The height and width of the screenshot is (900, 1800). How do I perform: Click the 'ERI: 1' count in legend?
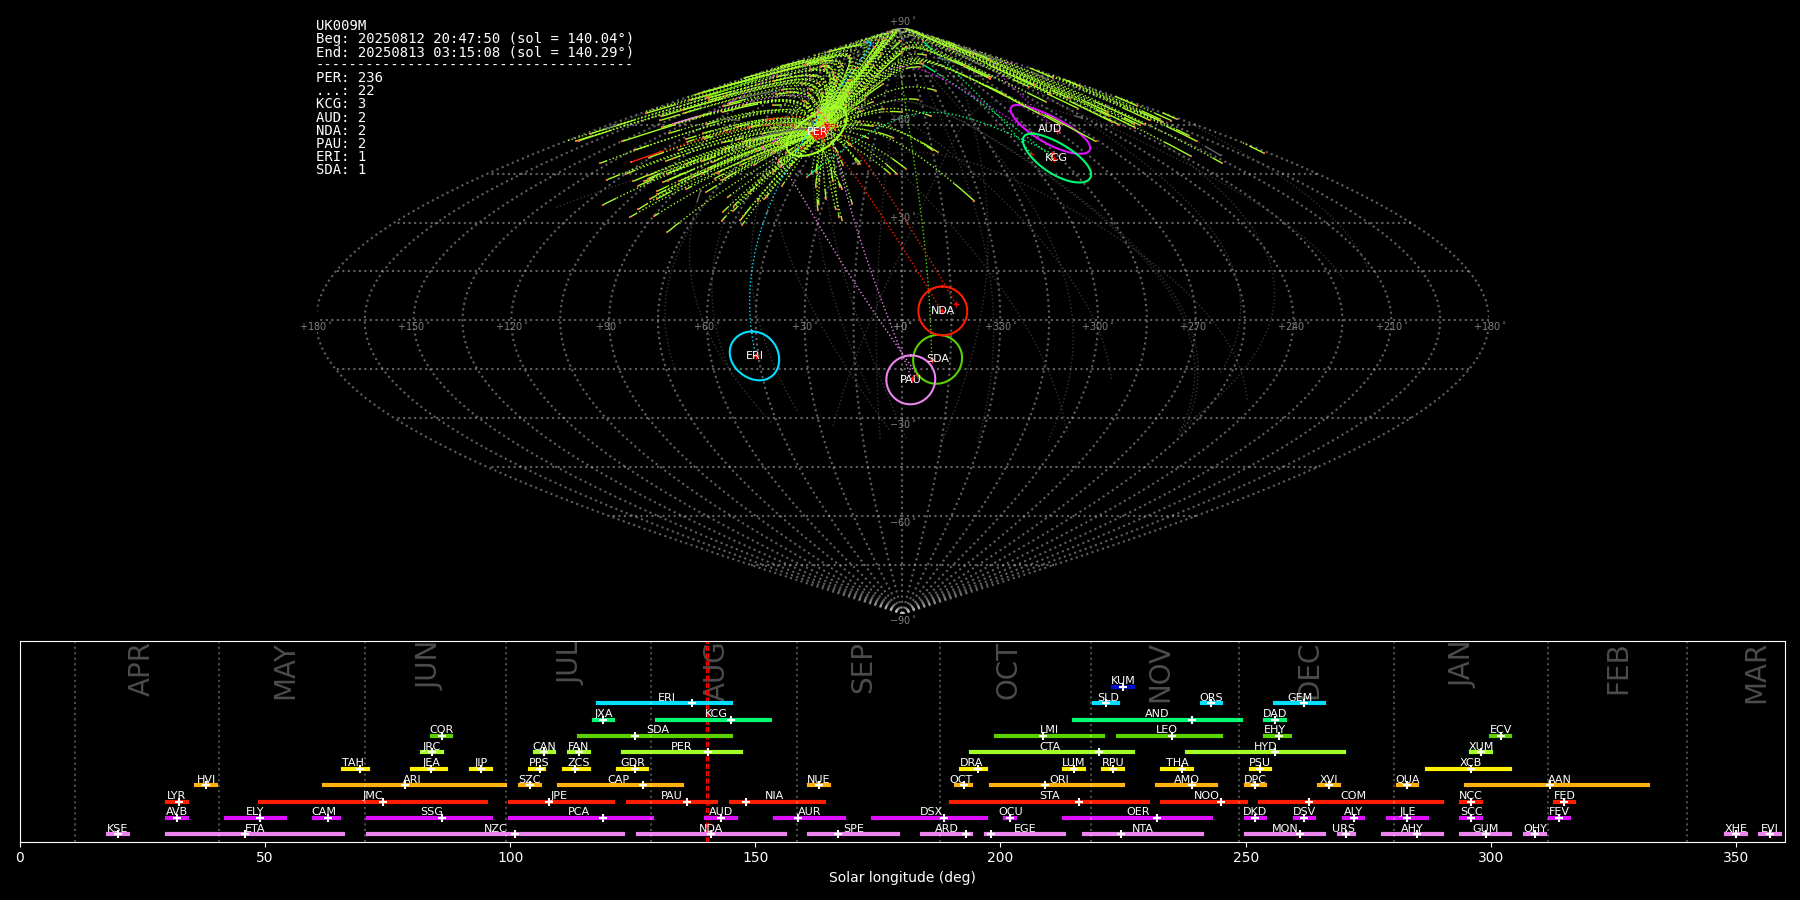click(341, 157)
